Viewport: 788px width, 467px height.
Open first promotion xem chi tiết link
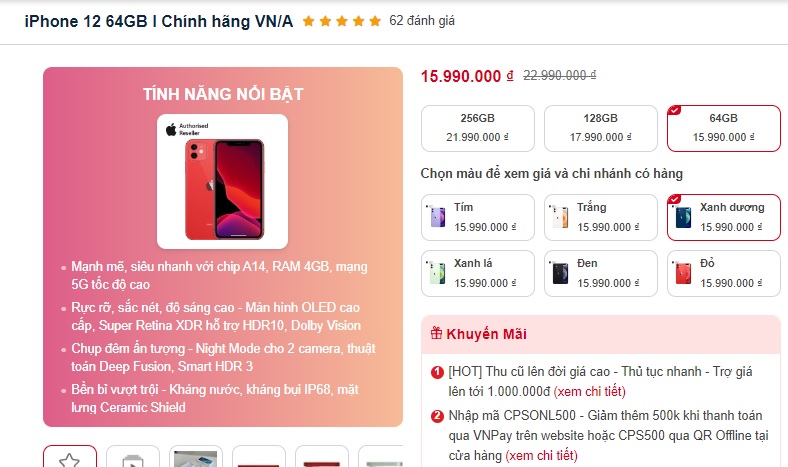pyautogui.click(x=589, y=392)
